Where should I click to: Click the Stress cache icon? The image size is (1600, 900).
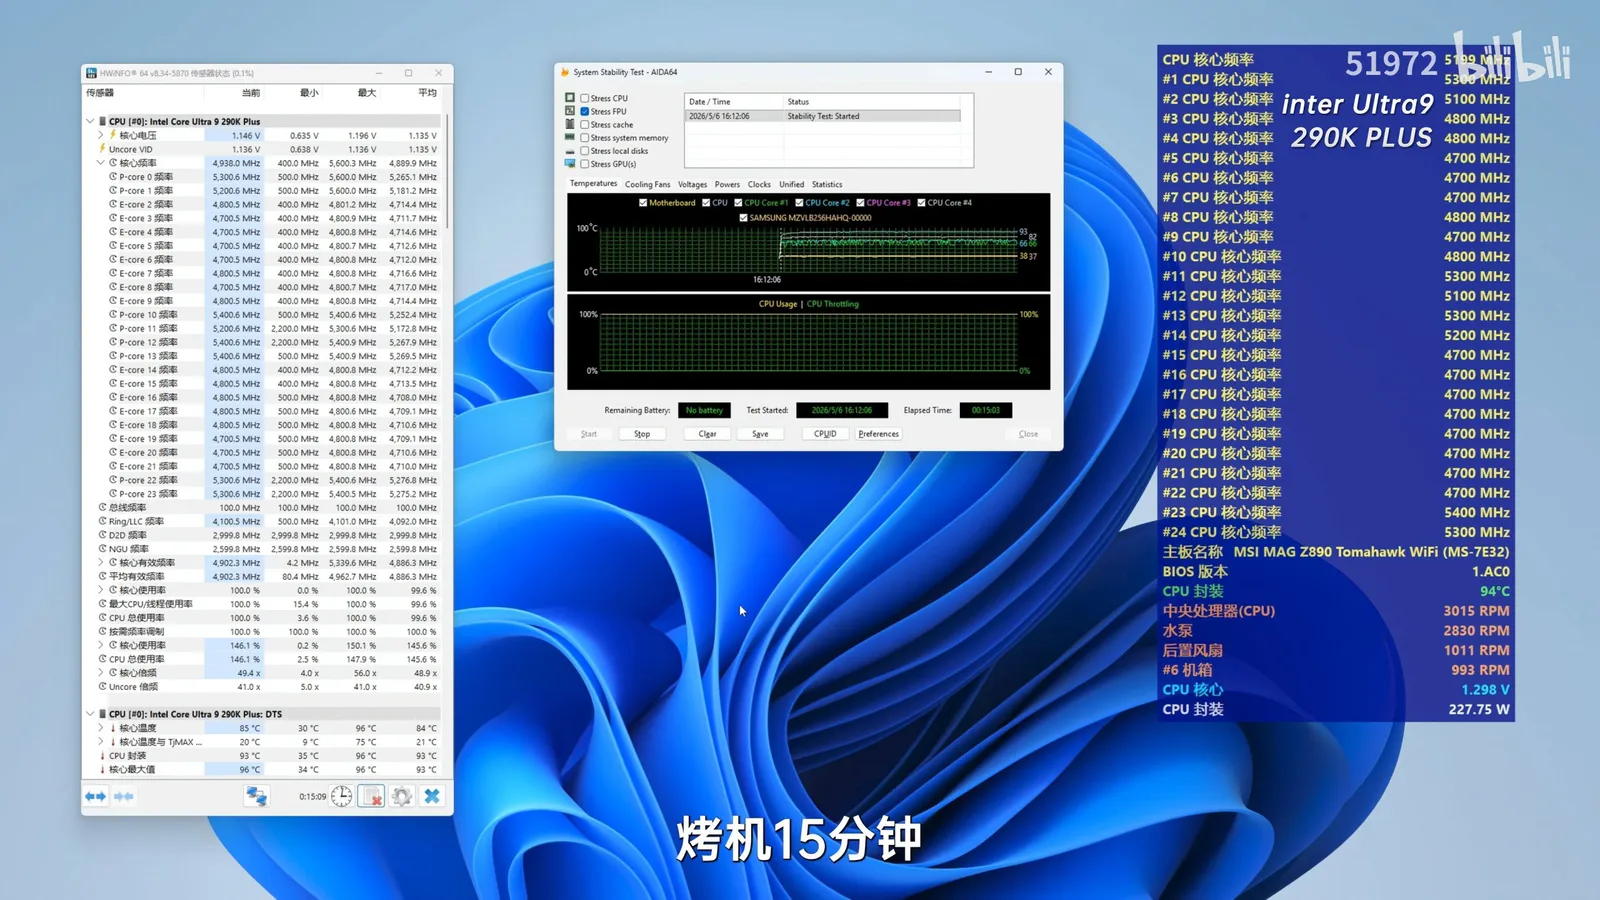pos(570,124)
